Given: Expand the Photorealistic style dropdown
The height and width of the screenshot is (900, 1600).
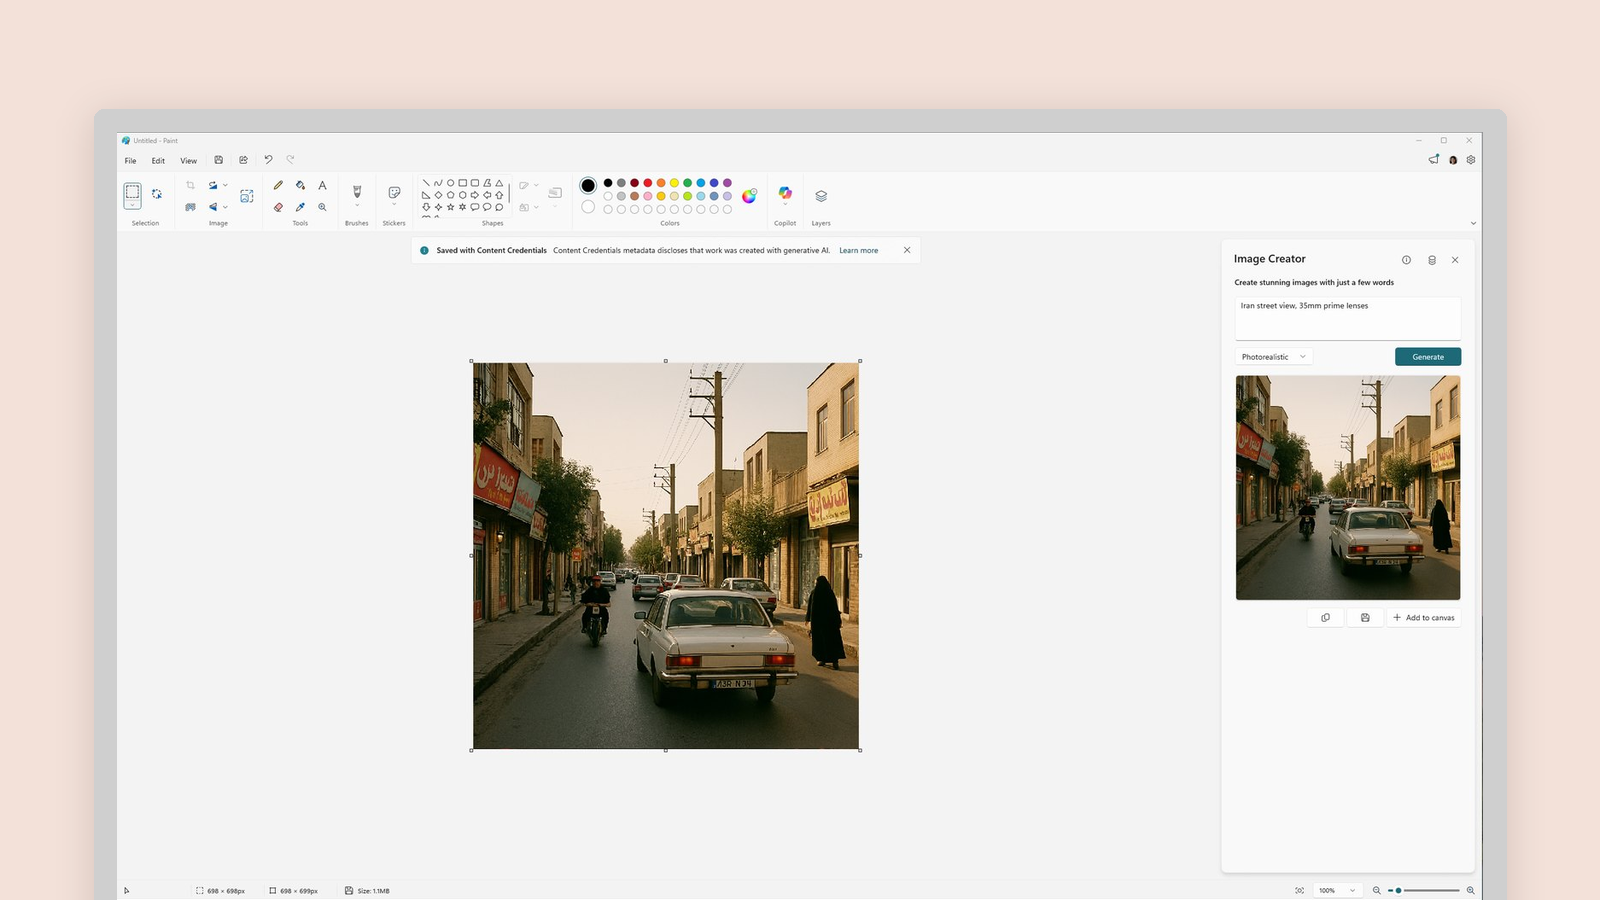Looking at the screenshot, I should (x=1273, y=357).
